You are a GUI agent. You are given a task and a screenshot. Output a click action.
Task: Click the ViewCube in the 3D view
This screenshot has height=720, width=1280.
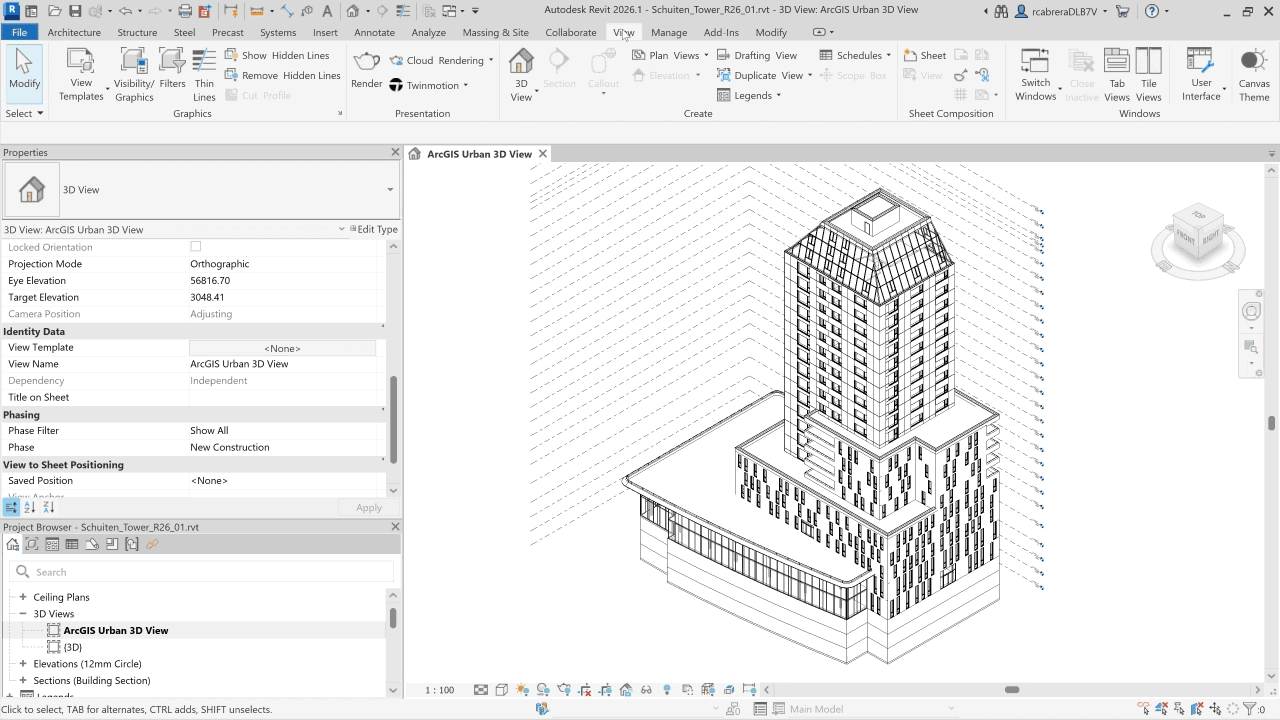coord(1197,238)
